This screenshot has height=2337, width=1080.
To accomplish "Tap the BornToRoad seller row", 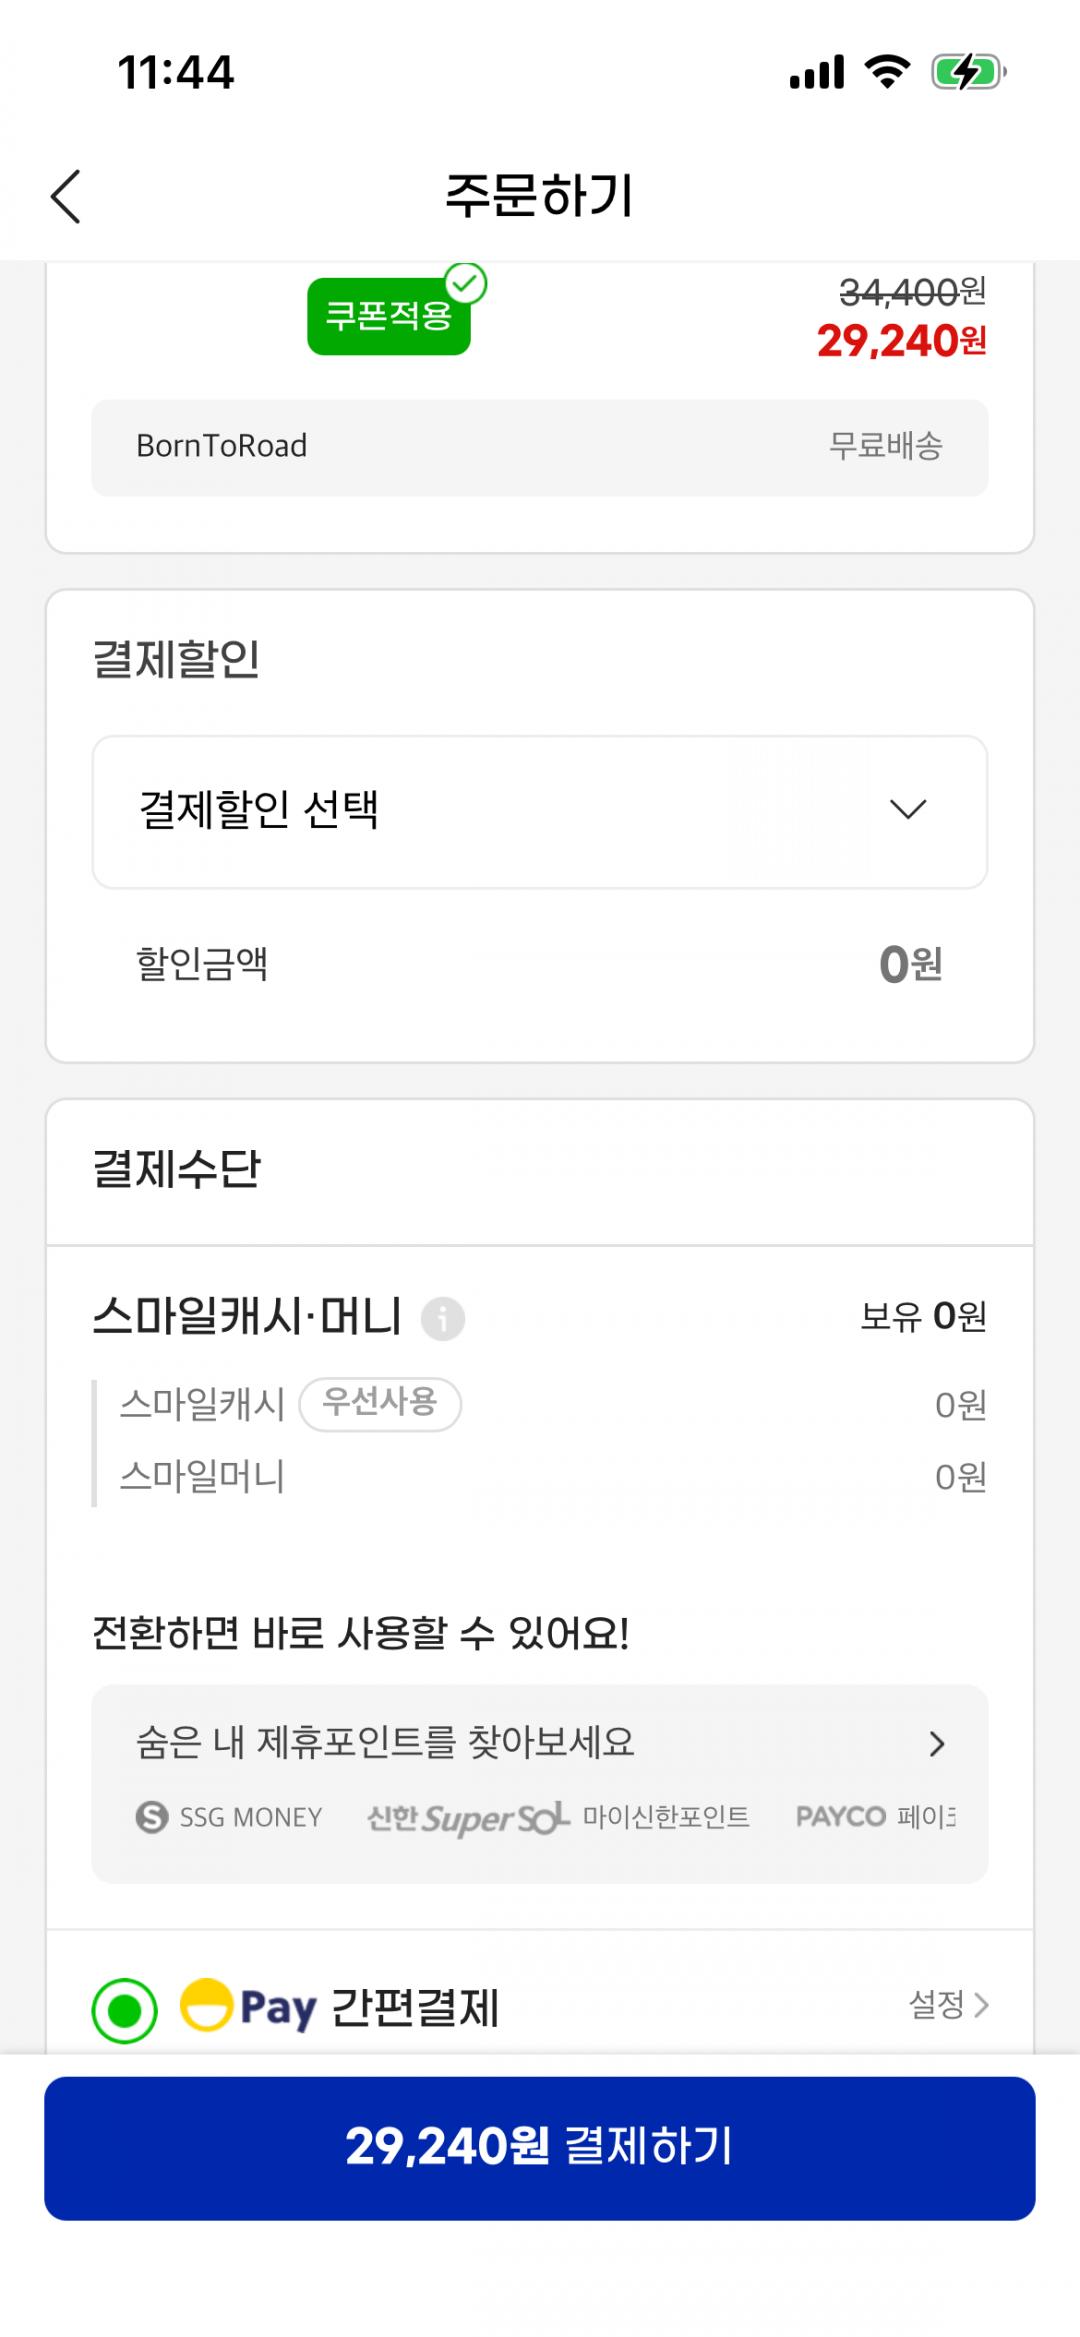I will click(x=540, y=446).
